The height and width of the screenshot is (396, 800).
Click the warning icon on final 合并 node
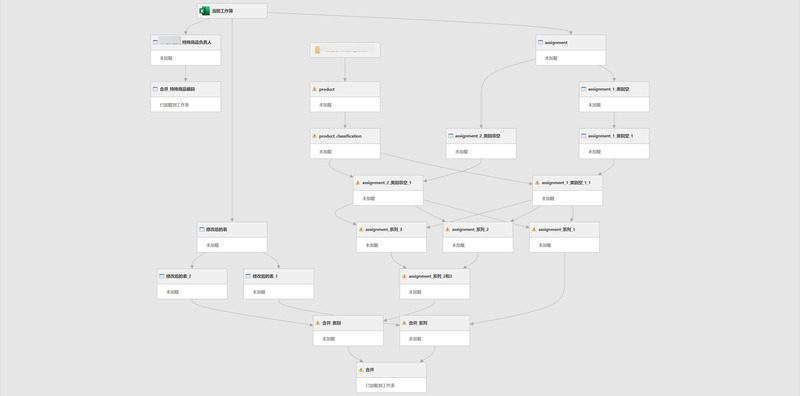coord(361,370)
